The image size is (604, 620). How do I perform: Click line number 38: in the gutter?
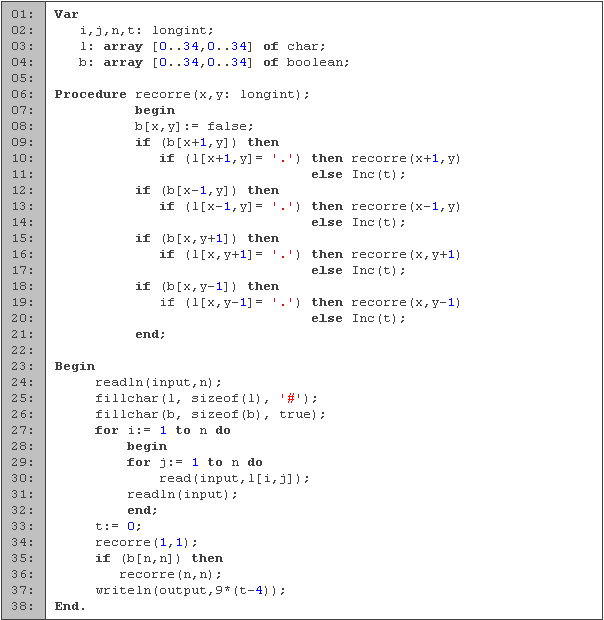(23, 606)
